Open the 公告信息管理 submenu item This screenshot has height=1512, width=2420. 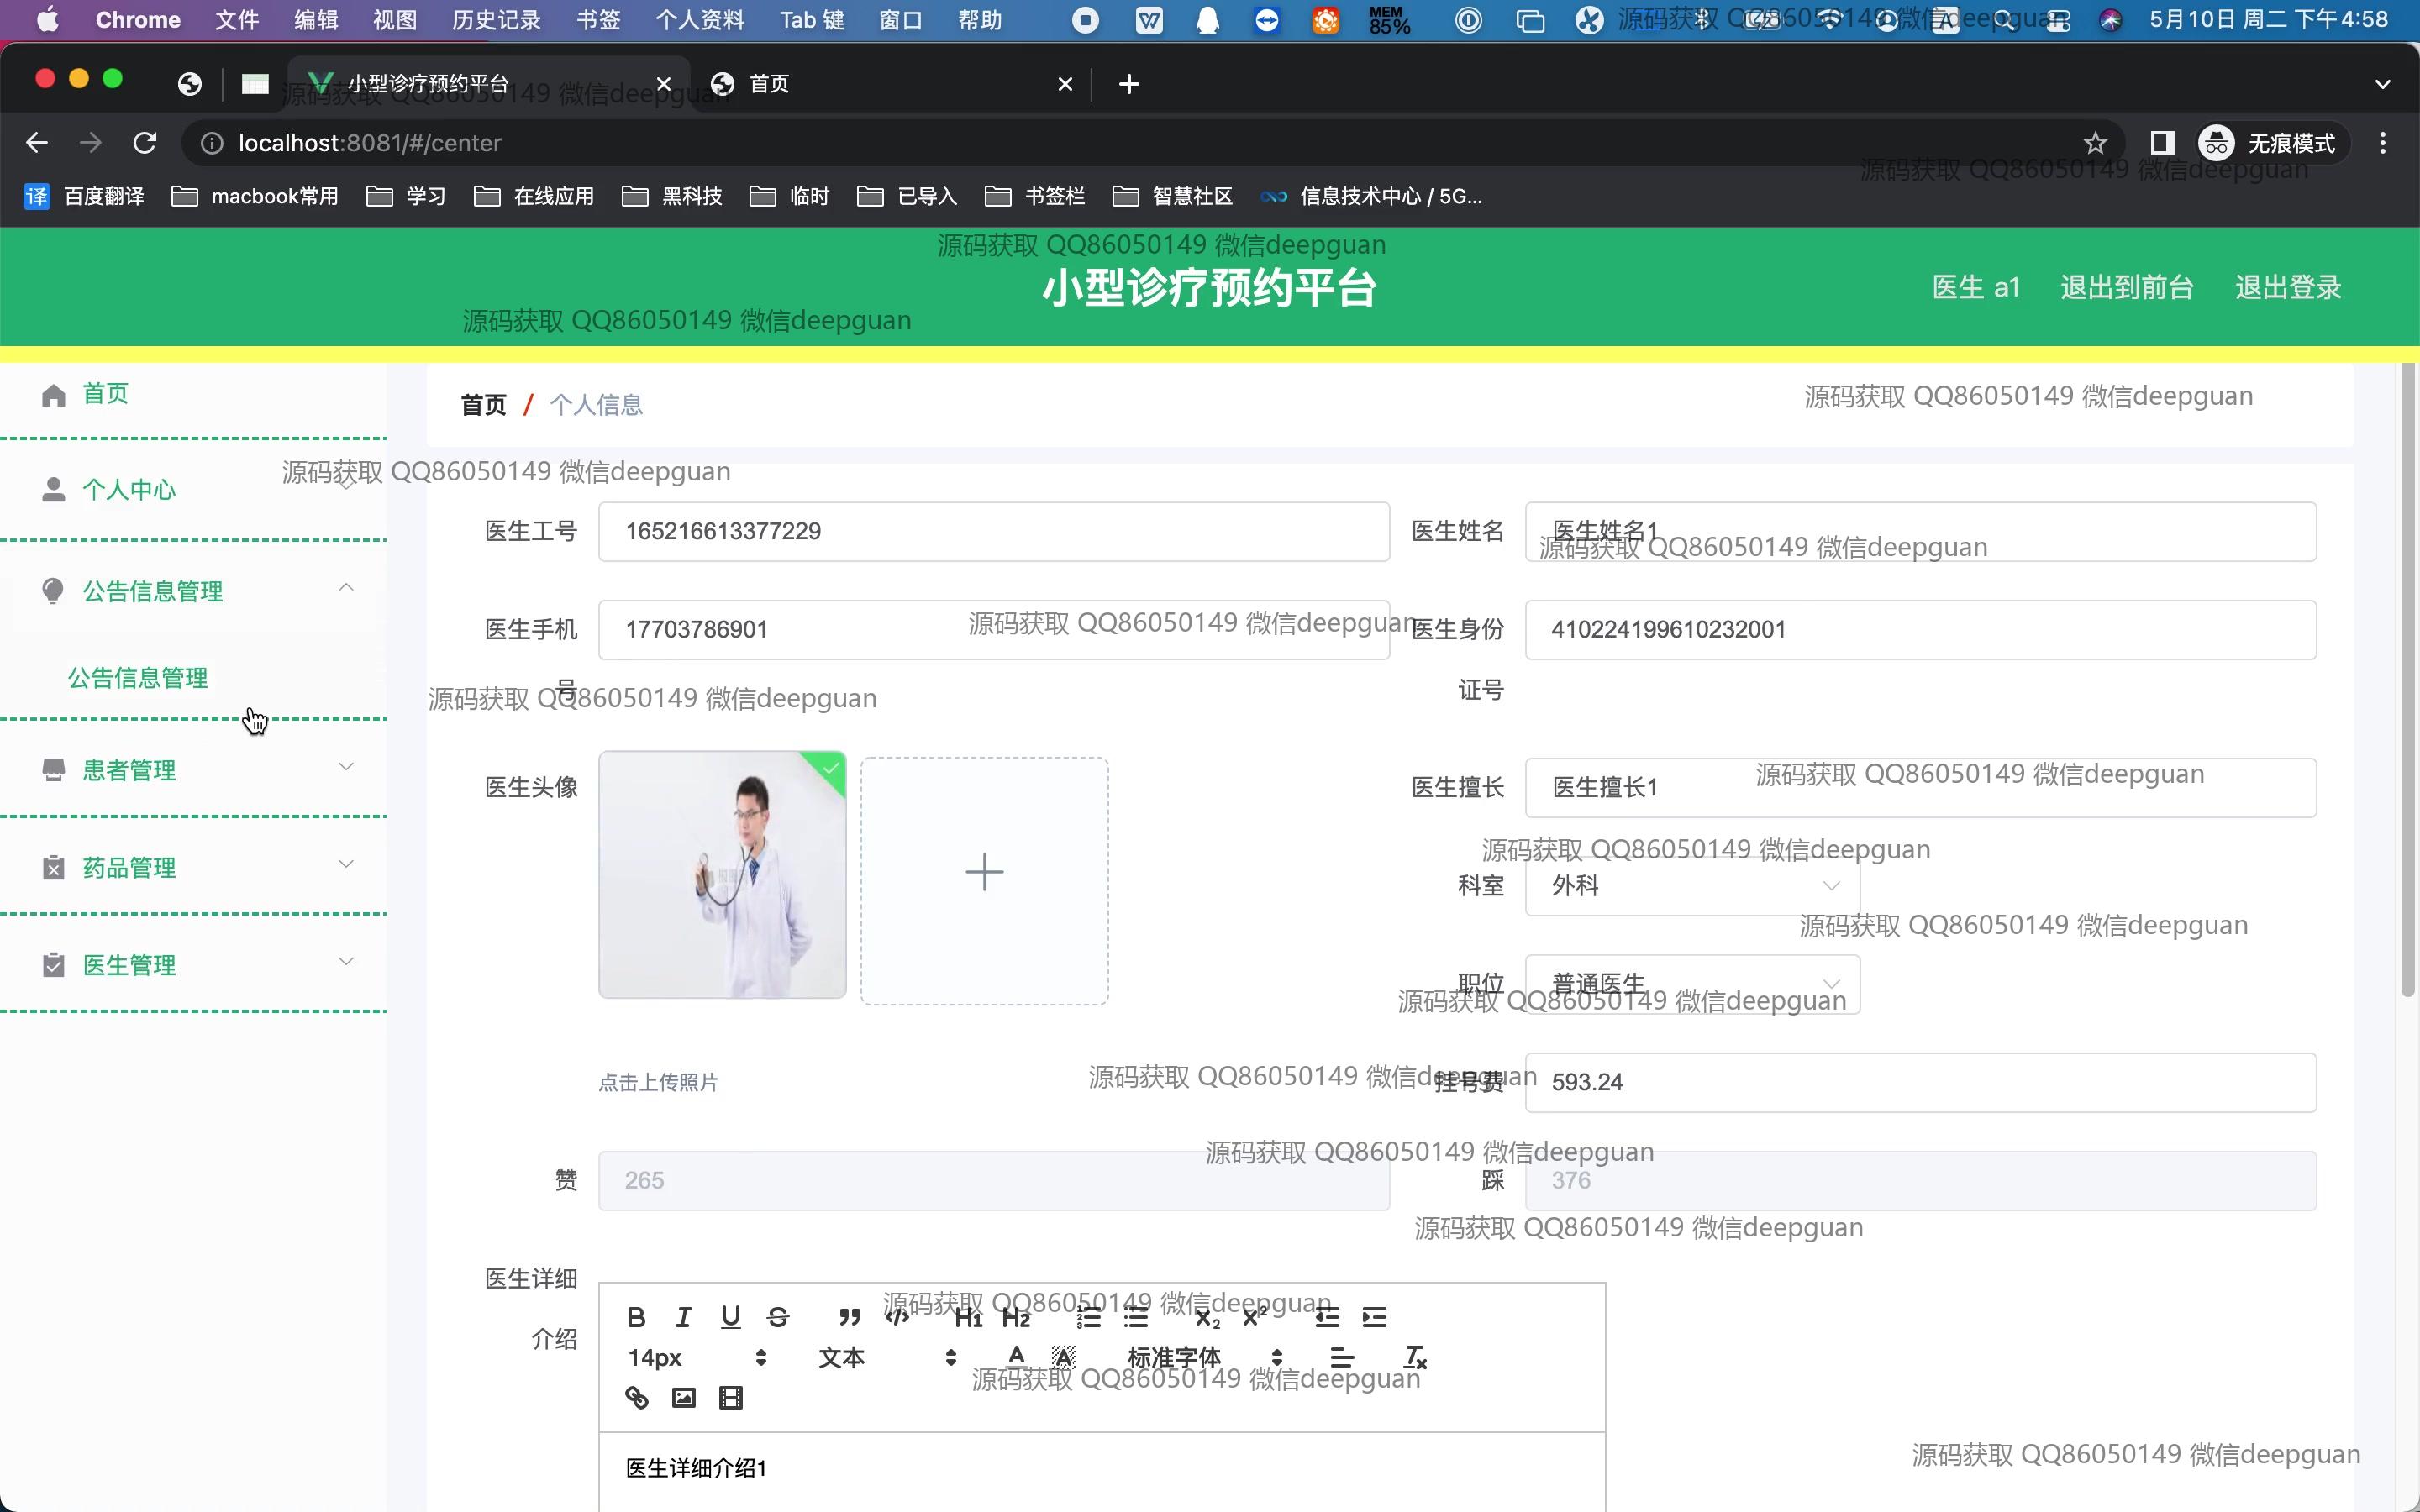138,677
